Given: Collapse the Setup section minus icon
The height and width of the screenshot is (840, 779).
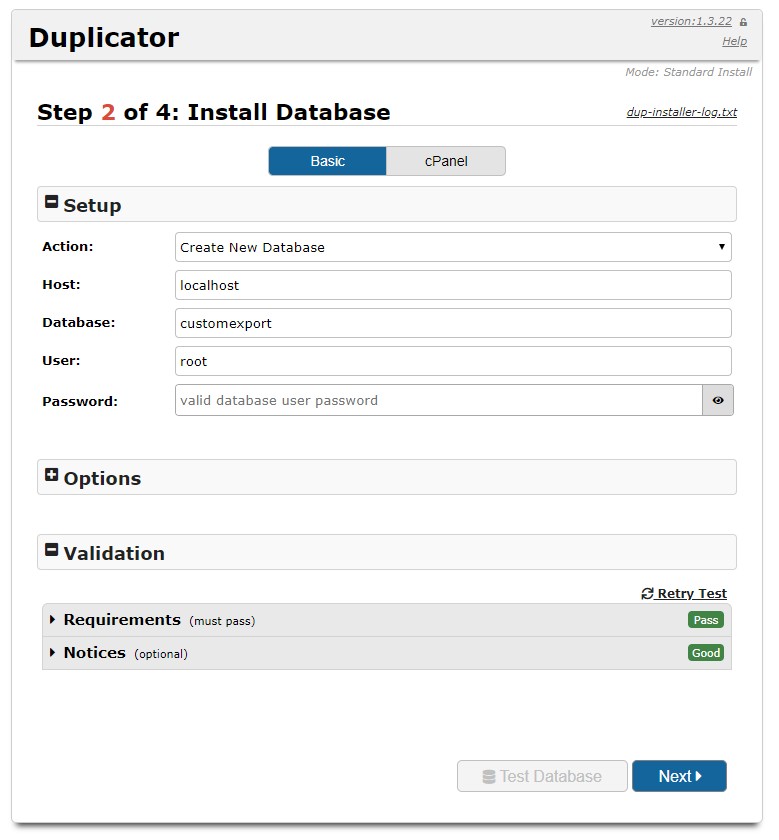Looking at the screenshot, I should [x=52, y=202].
